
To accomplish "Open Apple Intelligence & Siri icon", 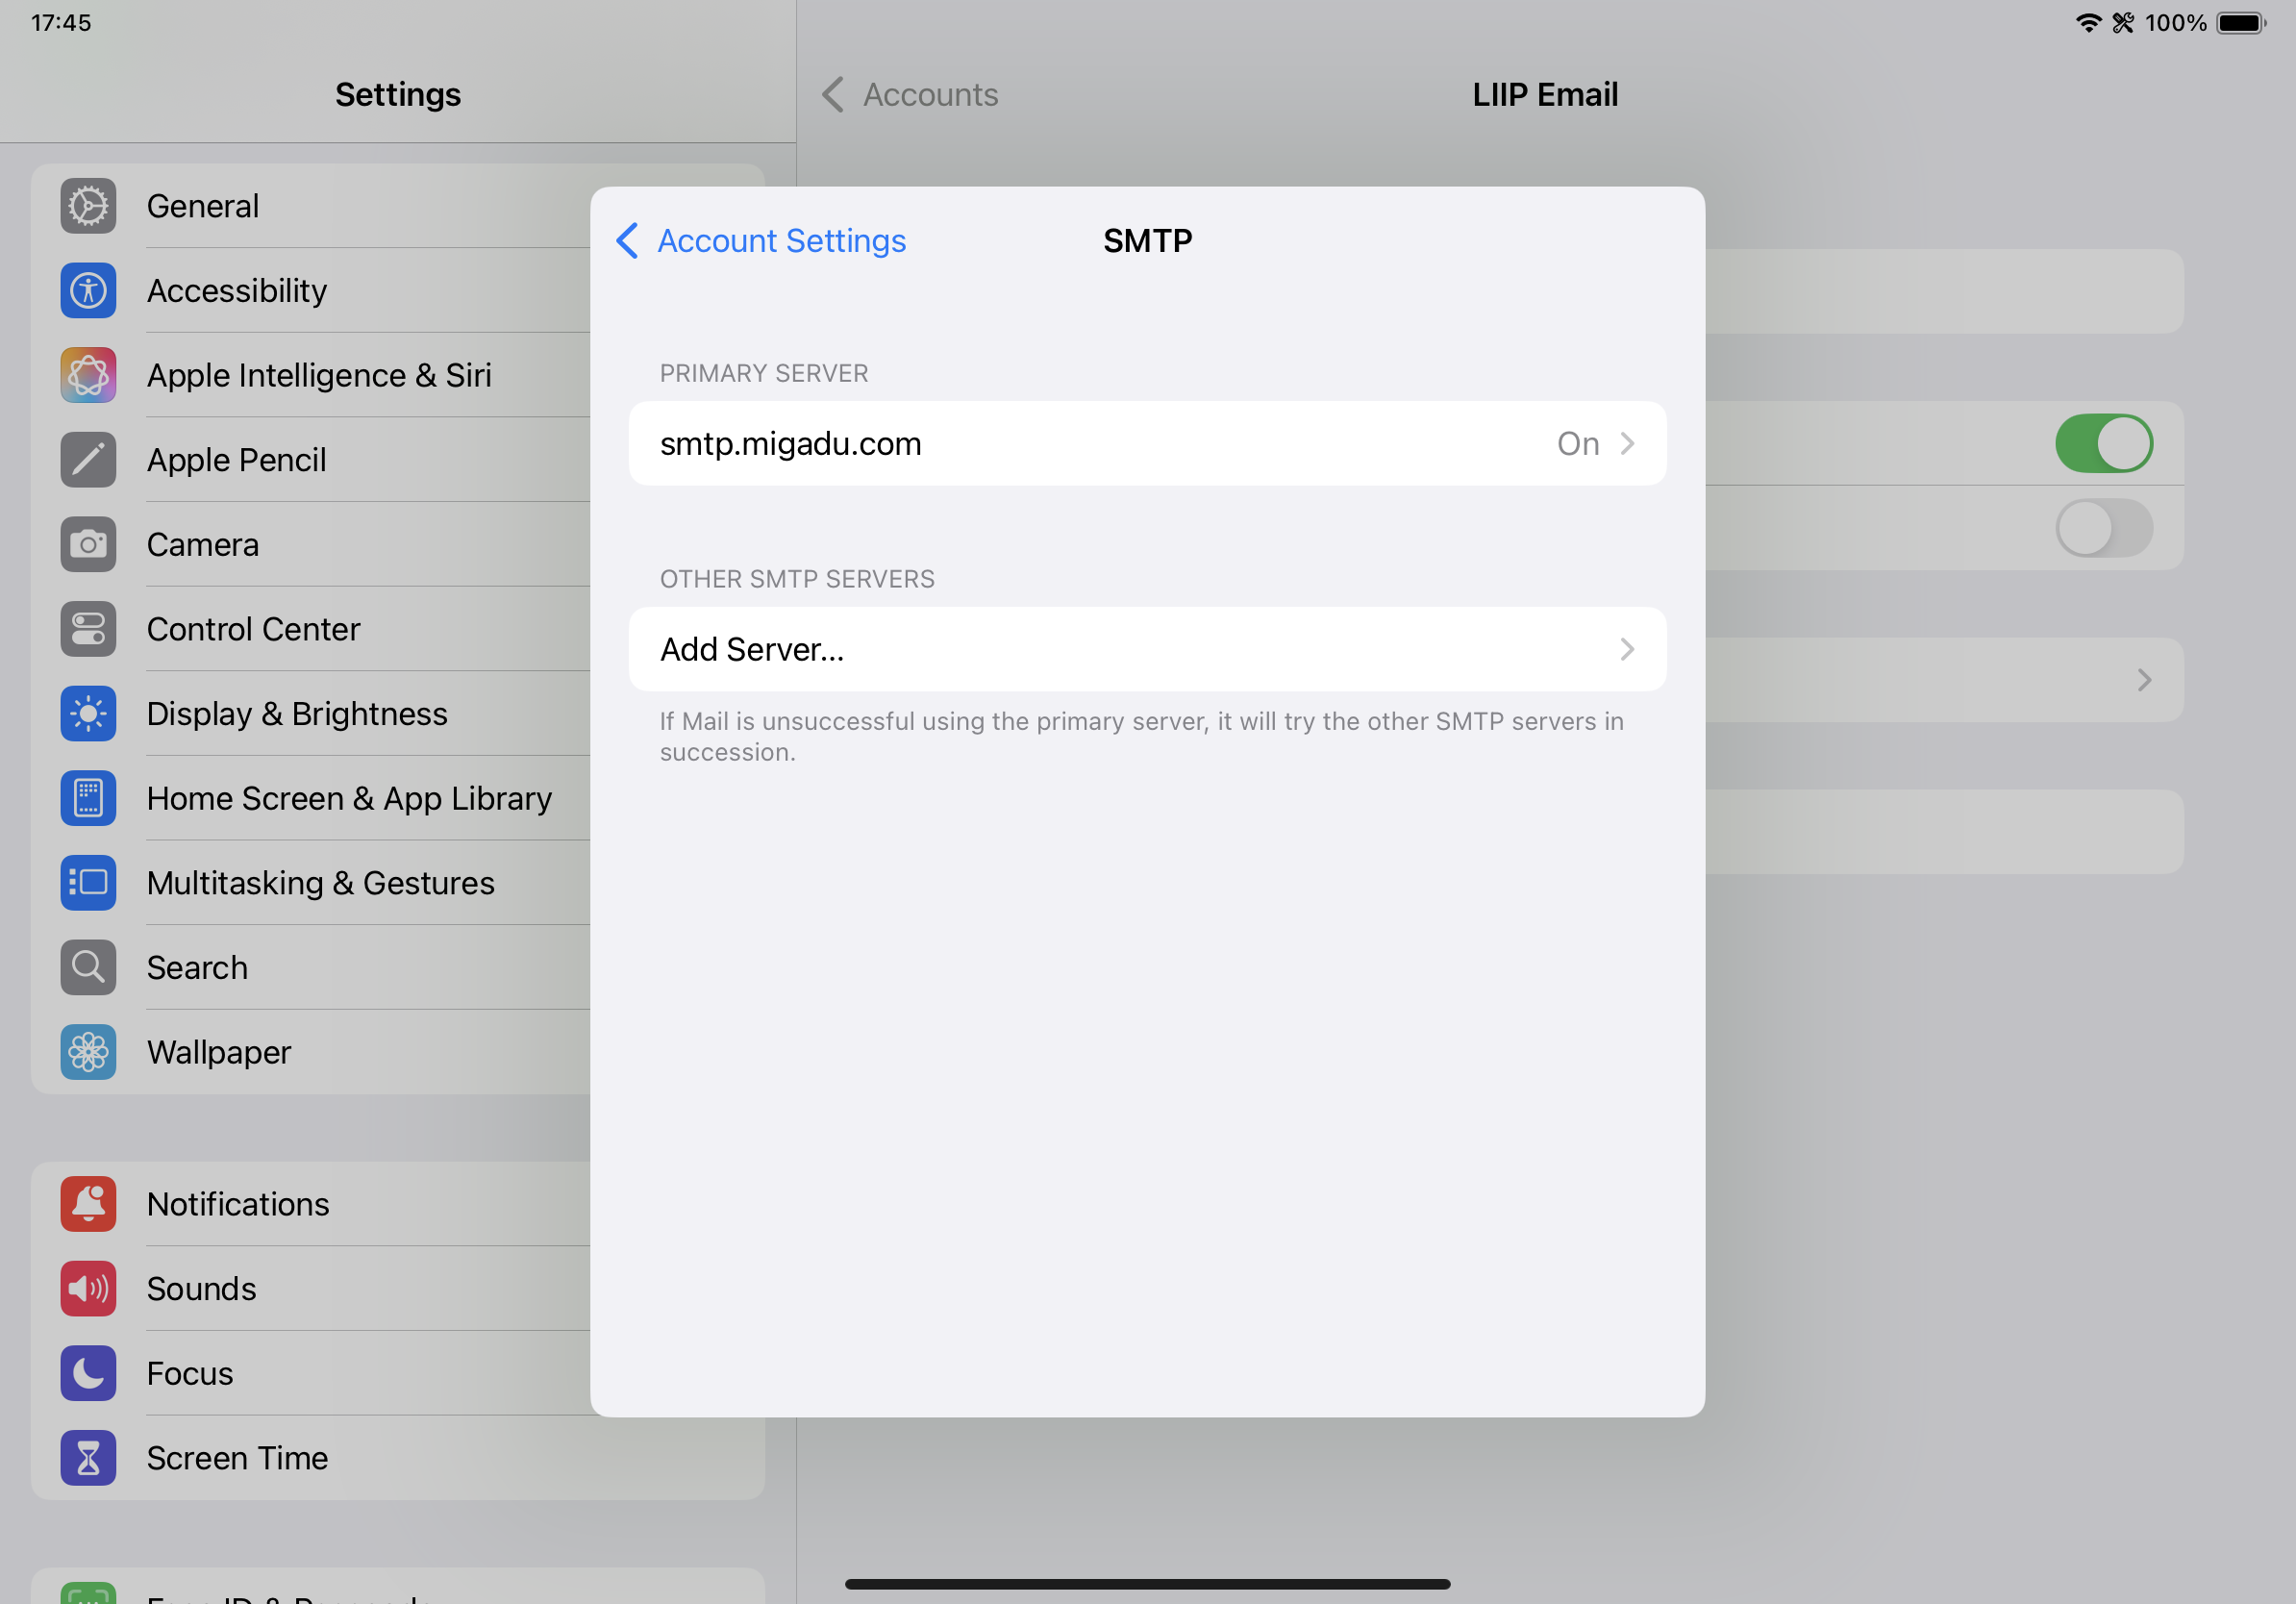I will (88, 375).
